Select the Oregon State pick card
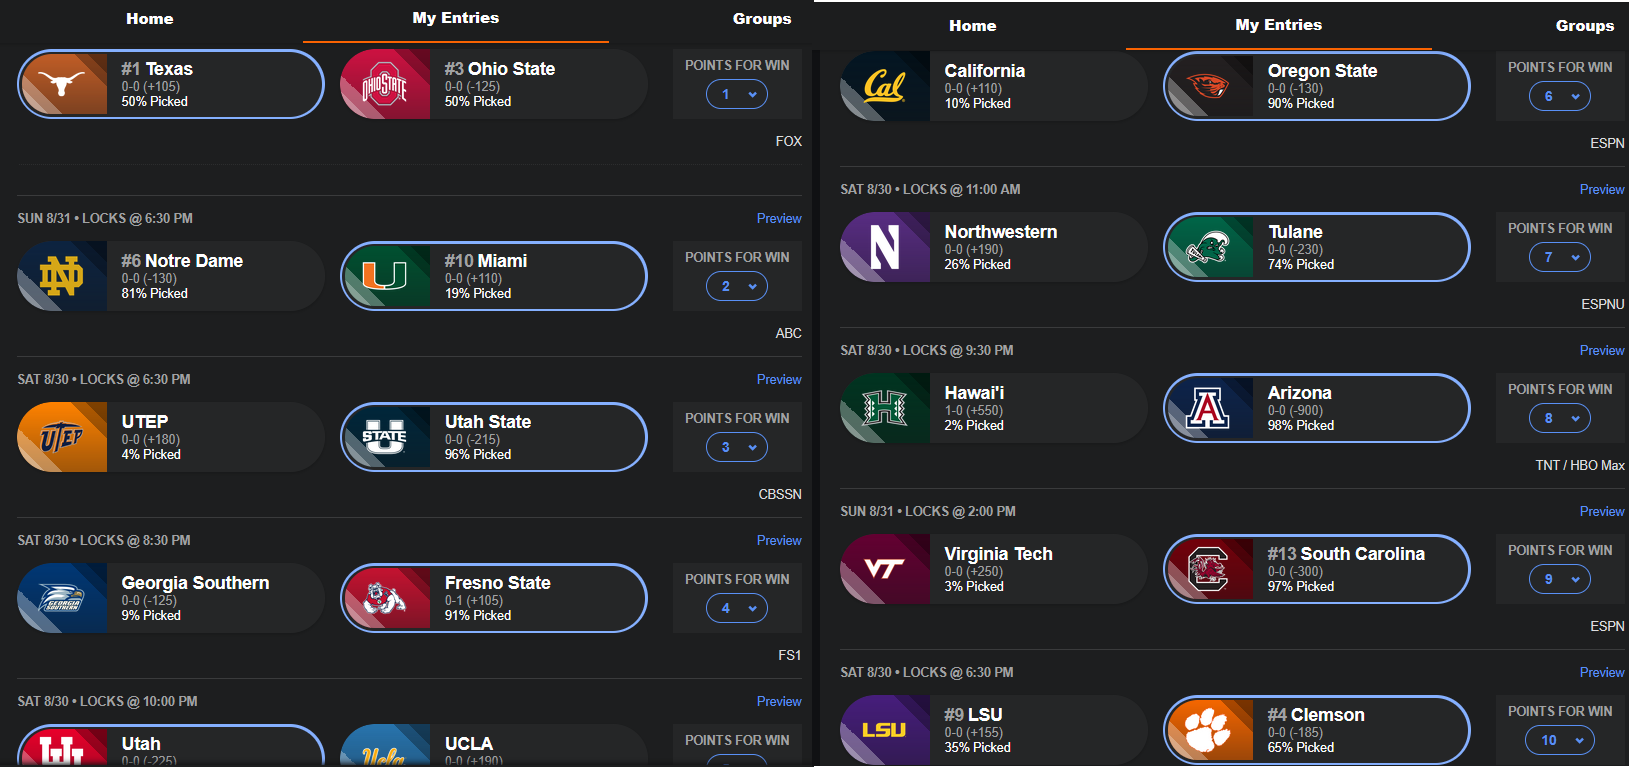The width and height of the screenshot is (1629, 767). (x=1317, y=86)
